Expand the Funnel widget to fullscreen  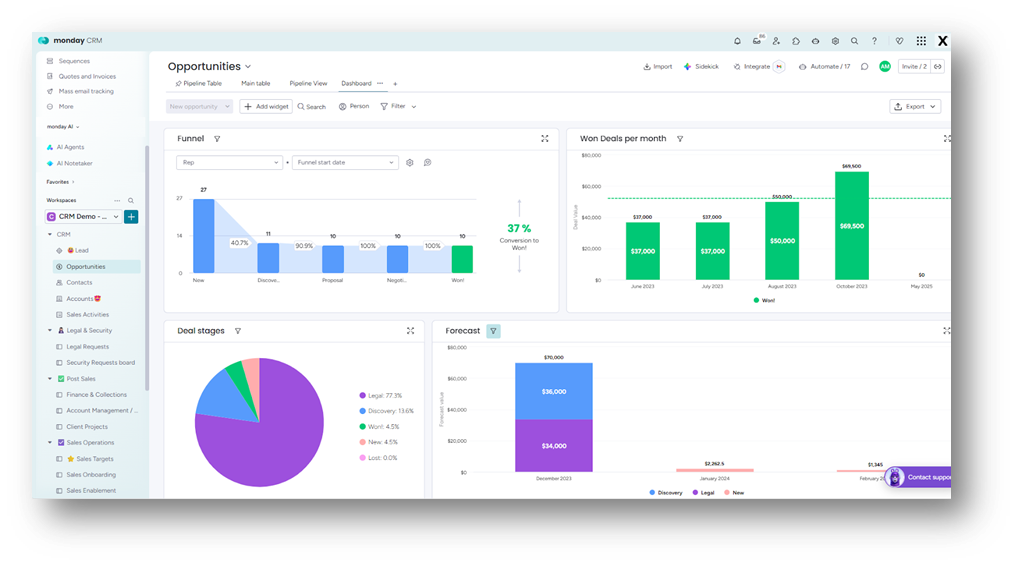click(544, 139)
